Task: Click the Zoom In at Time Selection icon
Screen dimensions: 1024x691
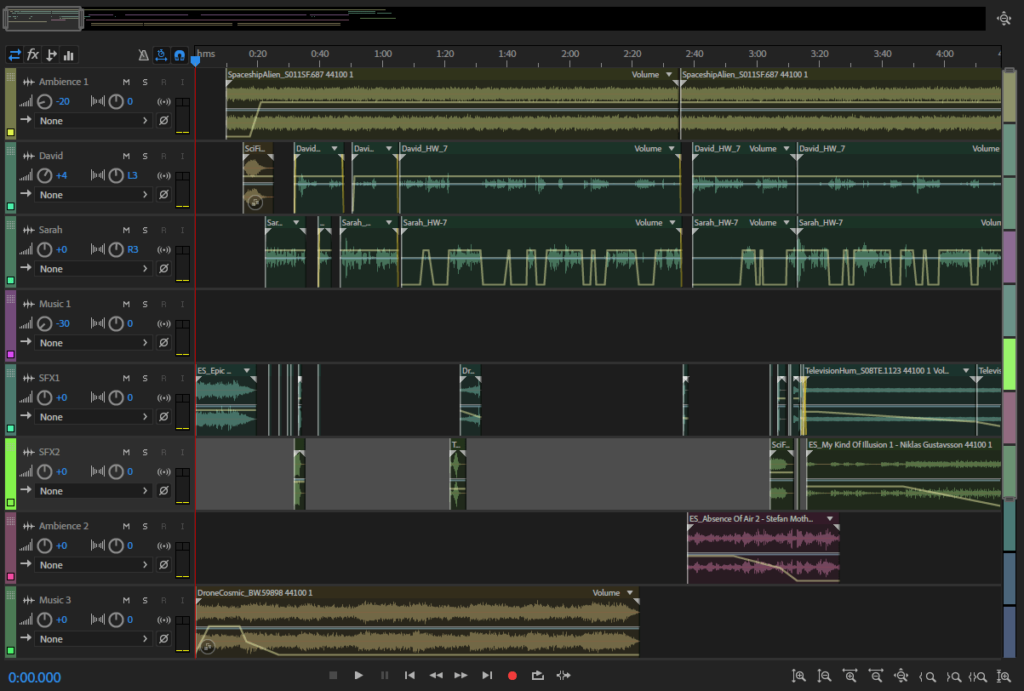Action: [x=980, y=675]
